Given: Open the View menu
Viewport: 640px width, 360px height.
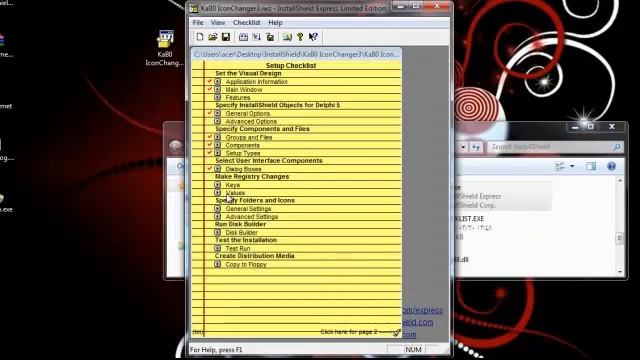Looking at the screenshot, I should click(218, 23).
